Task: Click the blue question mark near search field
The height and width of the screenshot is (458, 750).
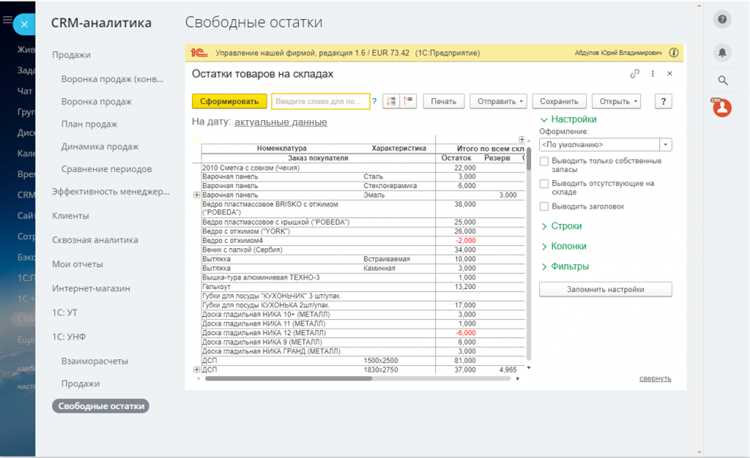Action: [x=374, y=101]
